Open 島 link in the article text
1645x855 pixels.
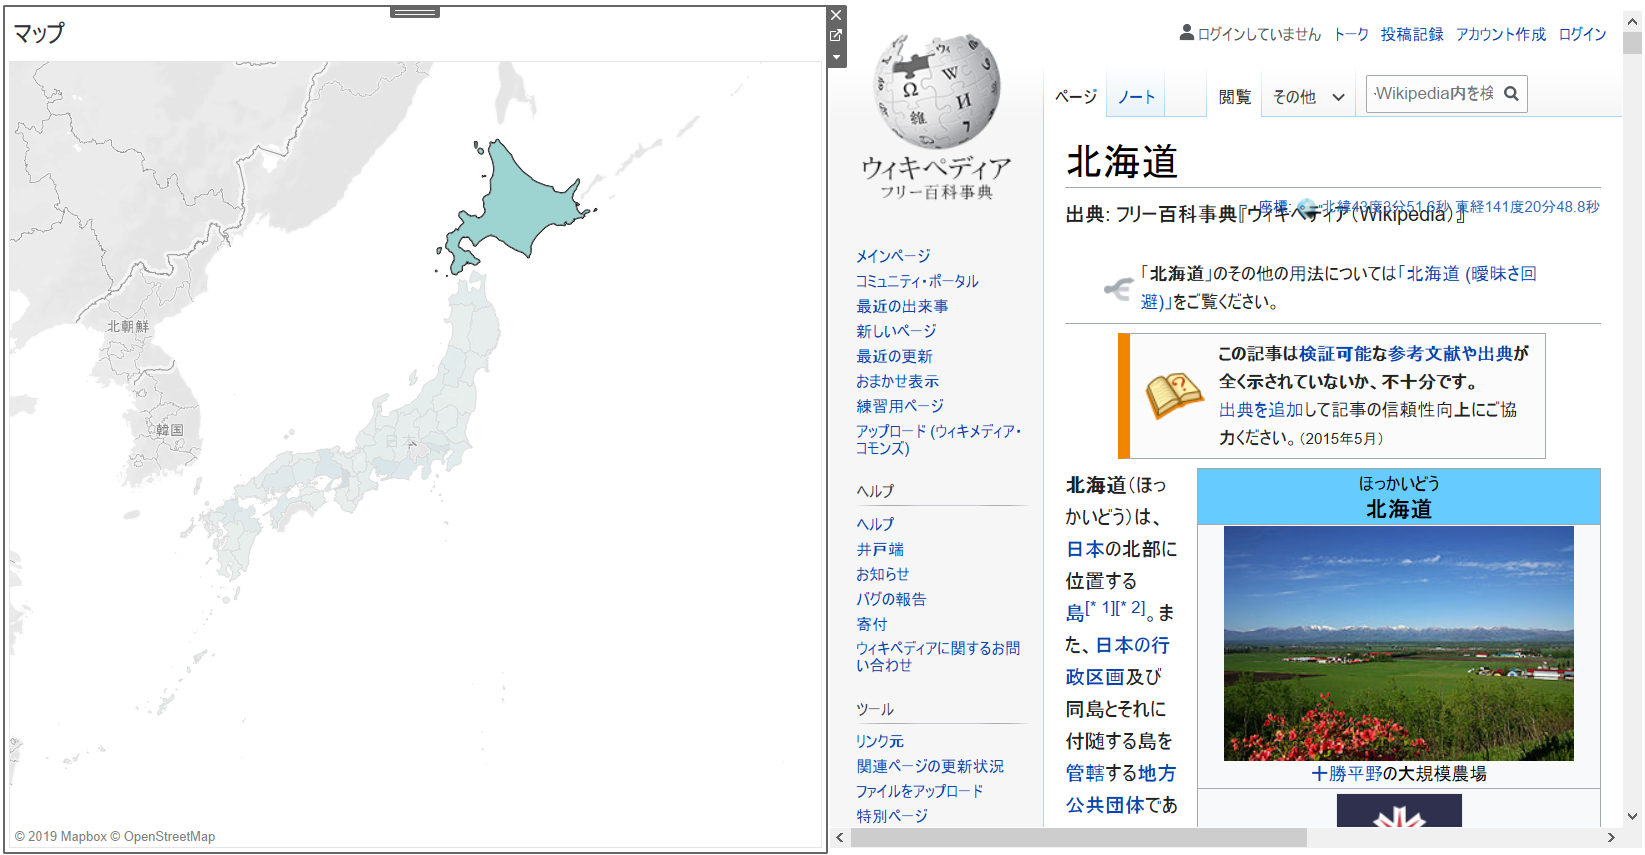click(x=1075, y=613)
